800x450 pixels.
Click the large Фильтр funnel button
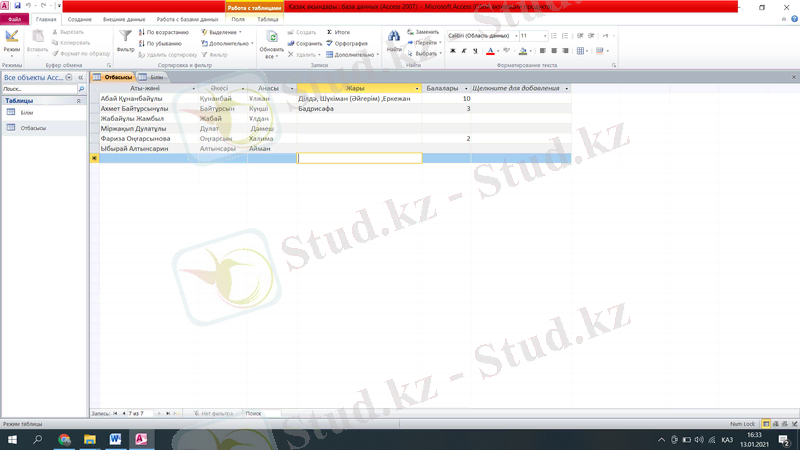click(125, 41)
